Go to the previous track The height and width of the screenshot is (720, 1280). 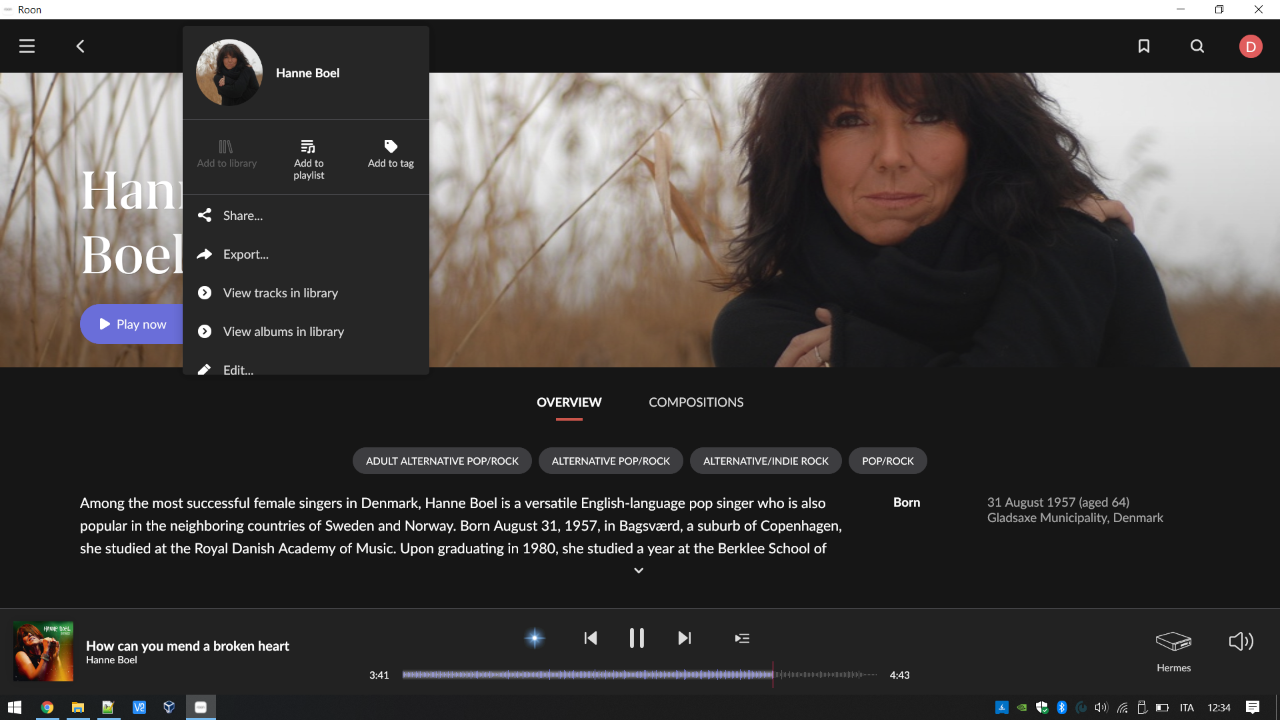pos(591,638)
